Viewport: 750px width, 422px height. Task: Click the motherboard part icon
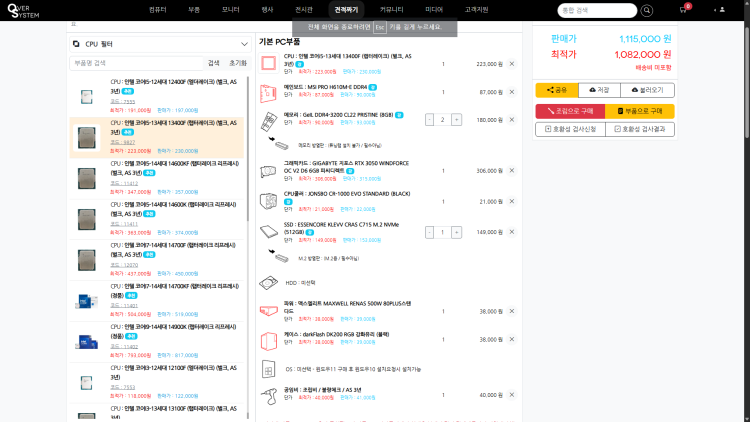268,92
